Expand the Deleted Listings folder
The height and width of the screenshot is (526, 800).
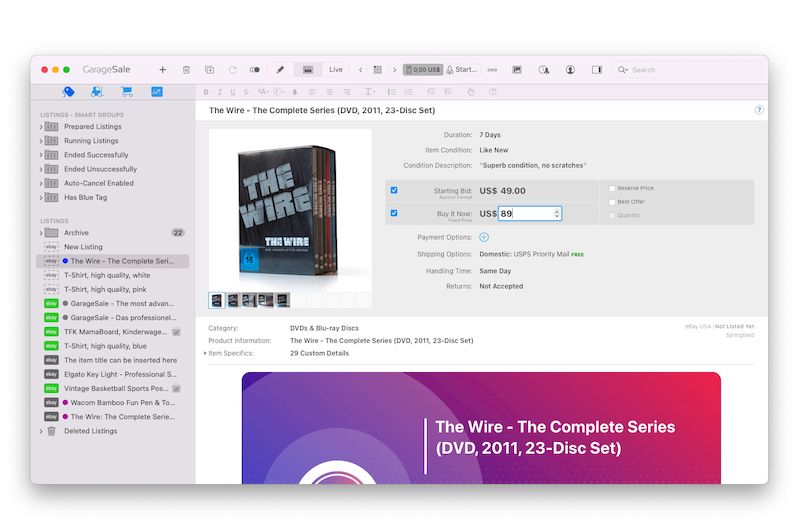tap(41, 431)
